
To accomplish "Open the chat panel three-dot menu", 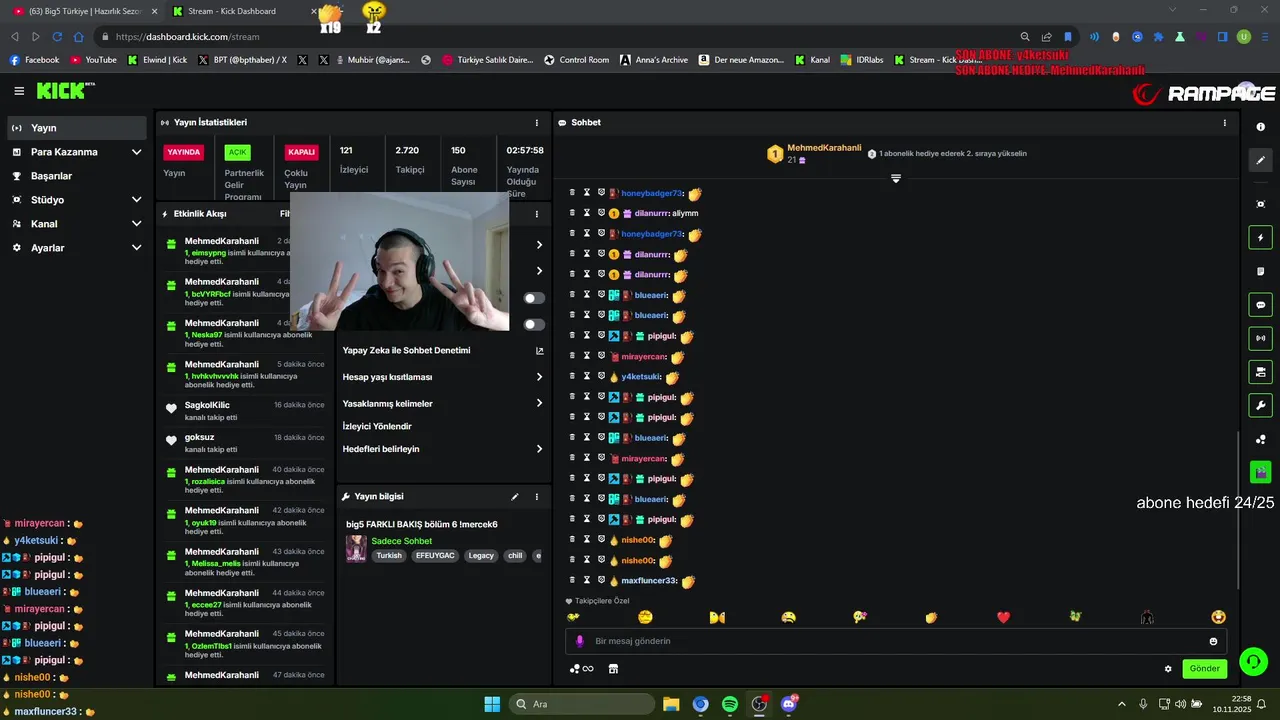I will (1224, 123).
